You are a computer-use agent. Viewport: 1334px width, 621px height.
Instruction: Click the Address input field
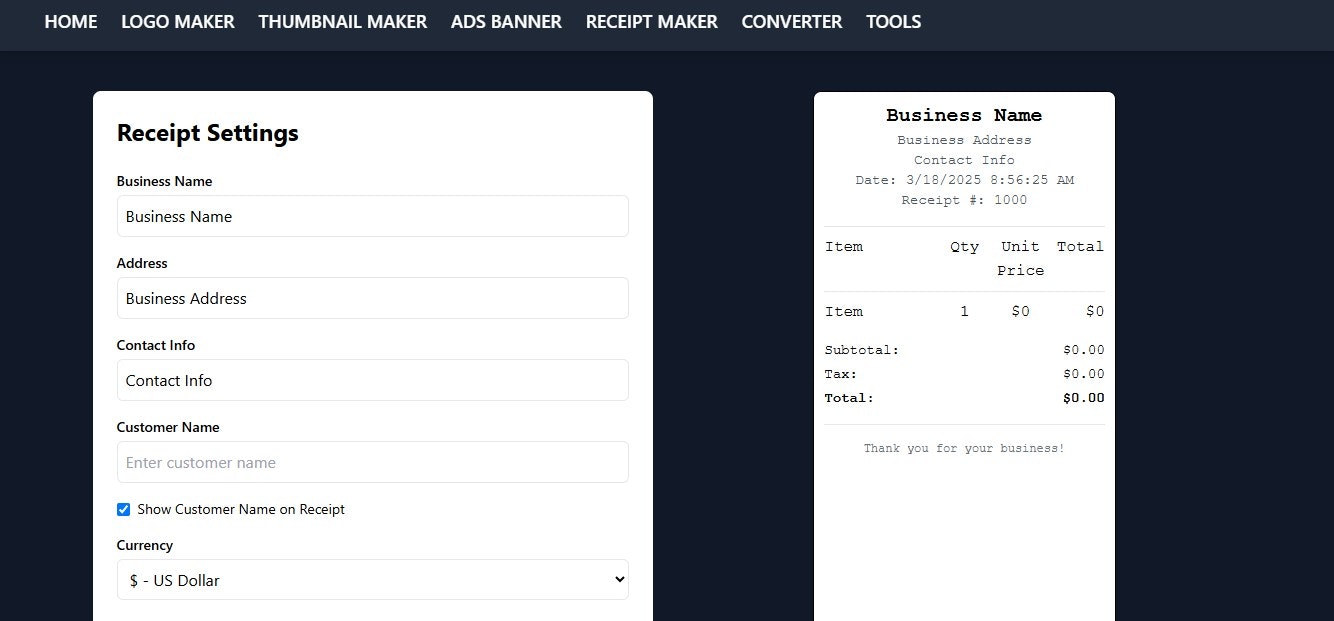[373, 298]
